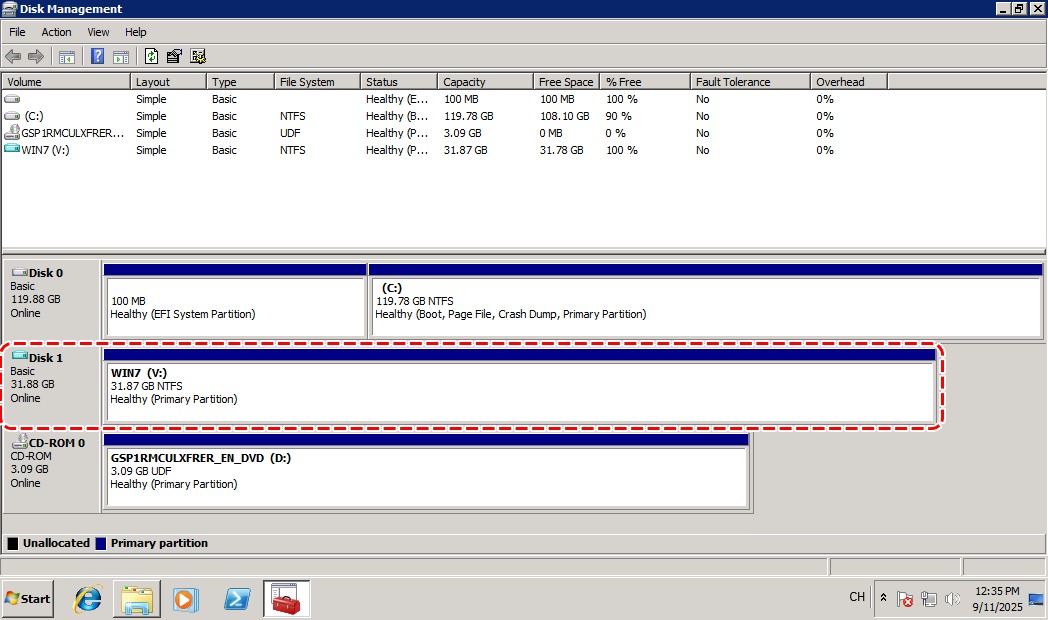
Task: Sort the list by Free Space column
Action: (566, 82)
